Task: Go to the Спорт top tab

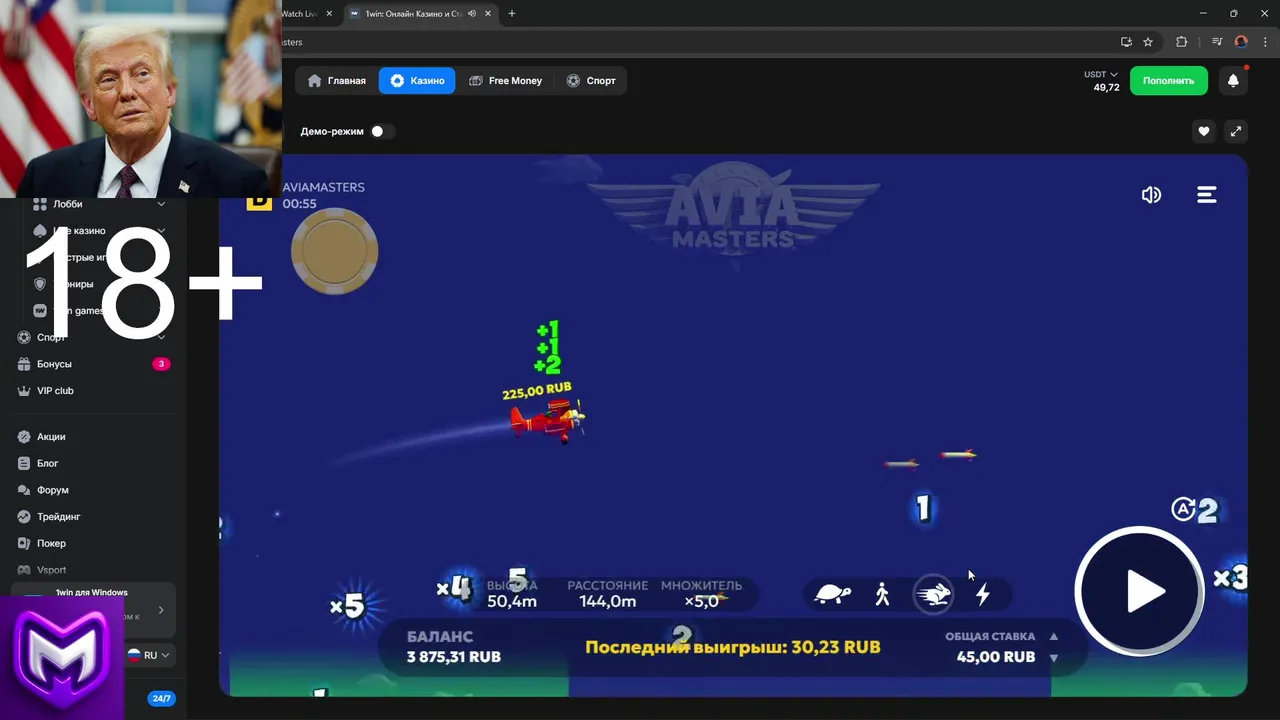Action: 591,81
